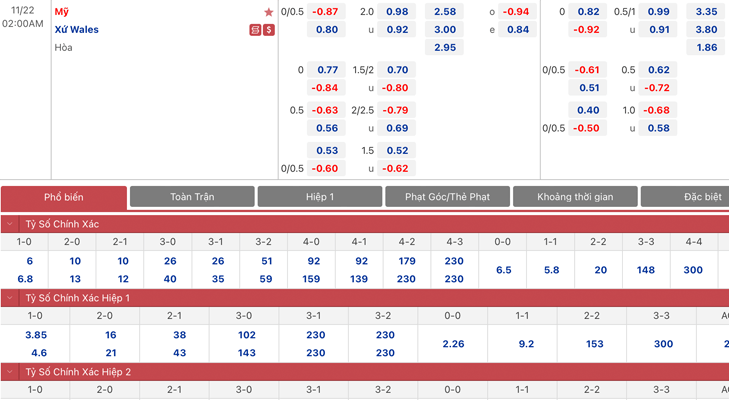Pick 102 odds for 3-0 first-half score

(246, 335)
